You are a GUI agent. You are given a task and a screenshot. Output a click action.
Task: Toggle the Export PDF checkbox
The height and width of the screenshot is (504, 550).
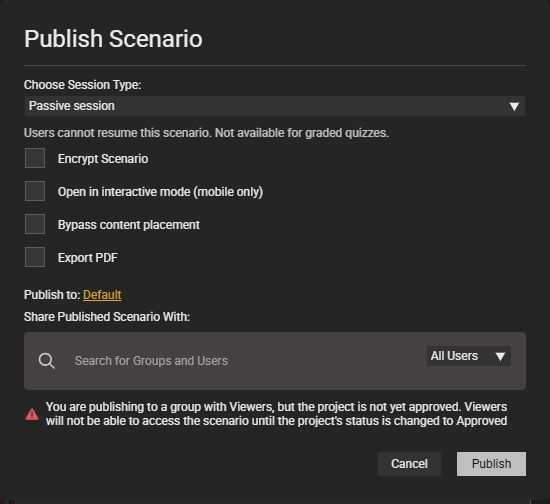[35, 257]
